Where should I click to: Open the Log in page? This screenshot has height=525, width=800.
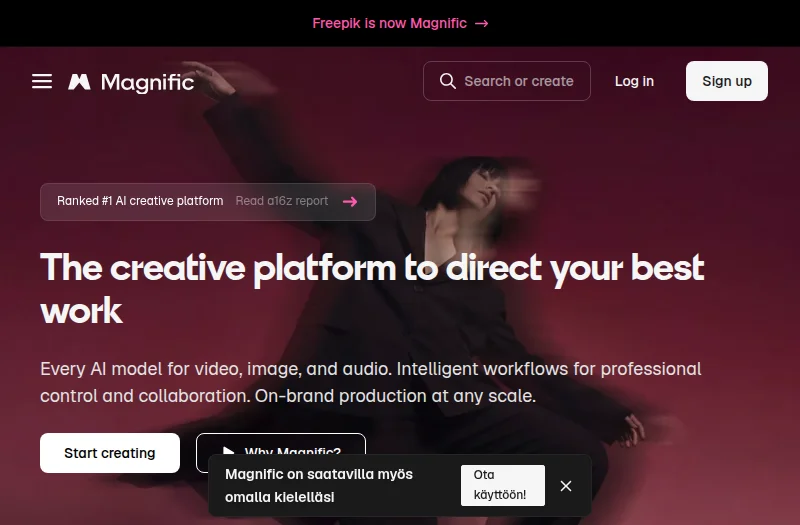coord(634,81)
